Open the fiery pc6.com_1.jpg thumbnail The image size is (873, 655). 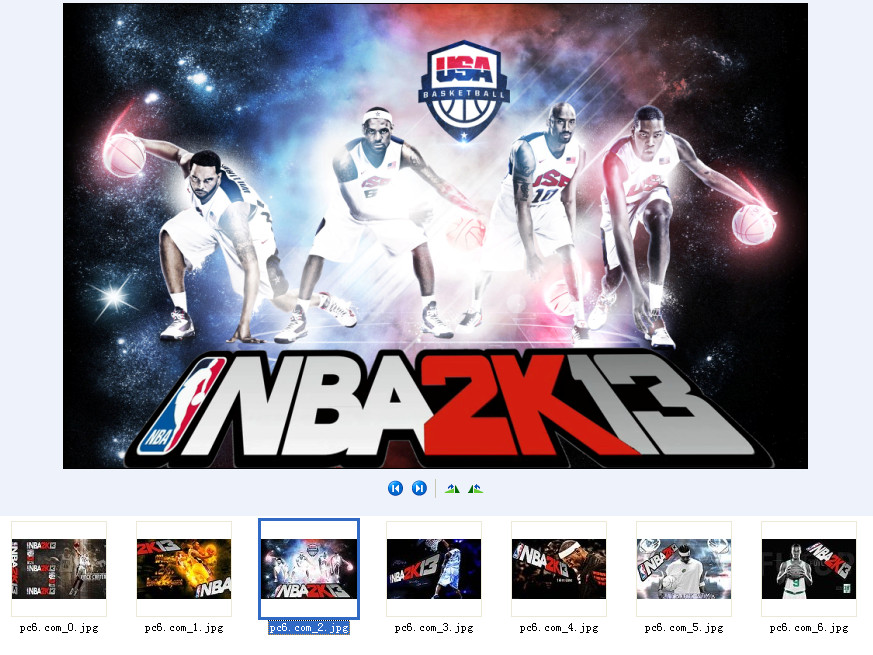point(184,569)
